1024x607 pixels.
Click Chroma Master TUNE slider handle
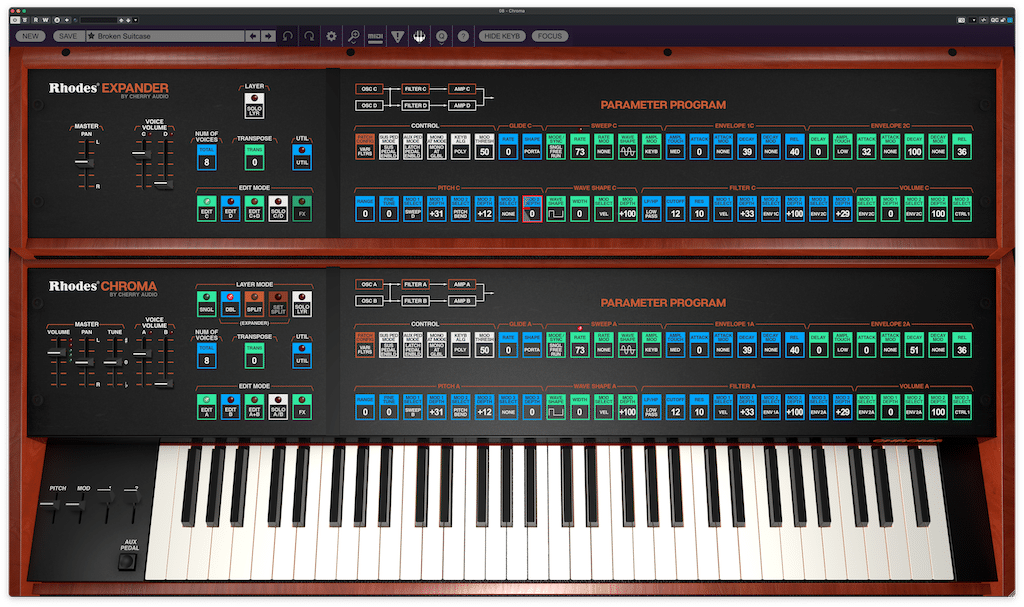click(113, 363)
